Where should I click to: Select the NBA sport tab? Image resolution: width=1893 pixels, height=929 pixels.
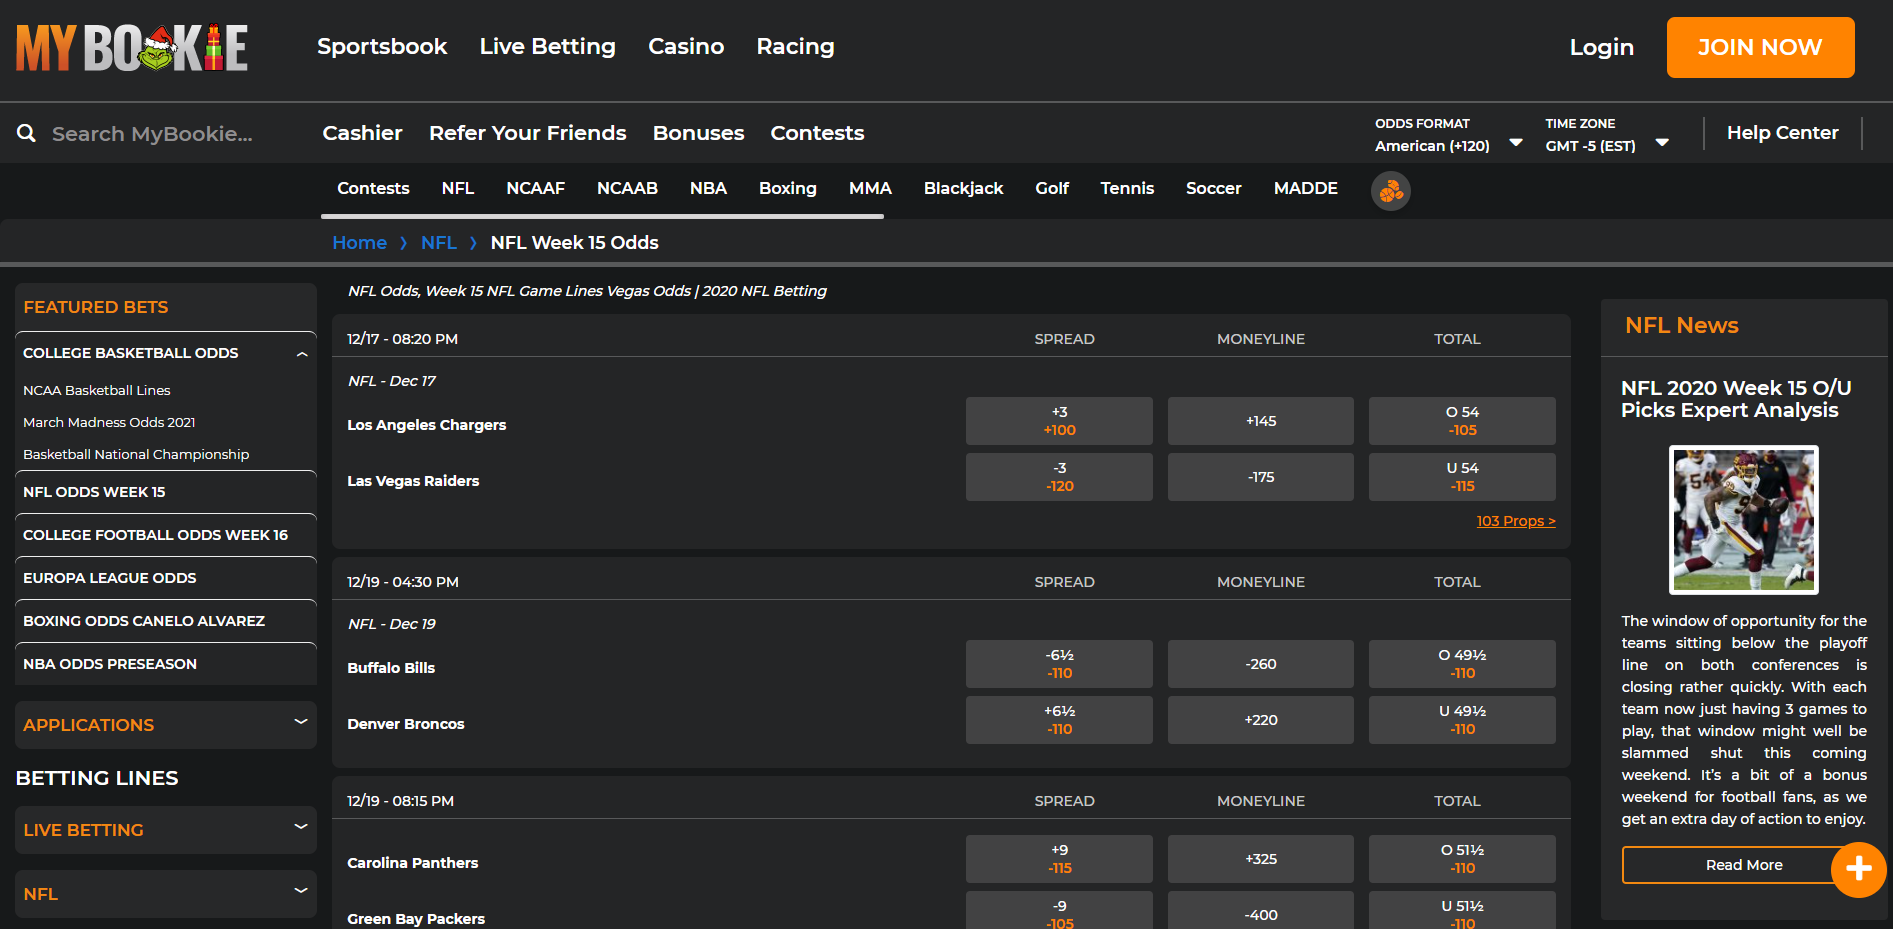coord(708,188)
